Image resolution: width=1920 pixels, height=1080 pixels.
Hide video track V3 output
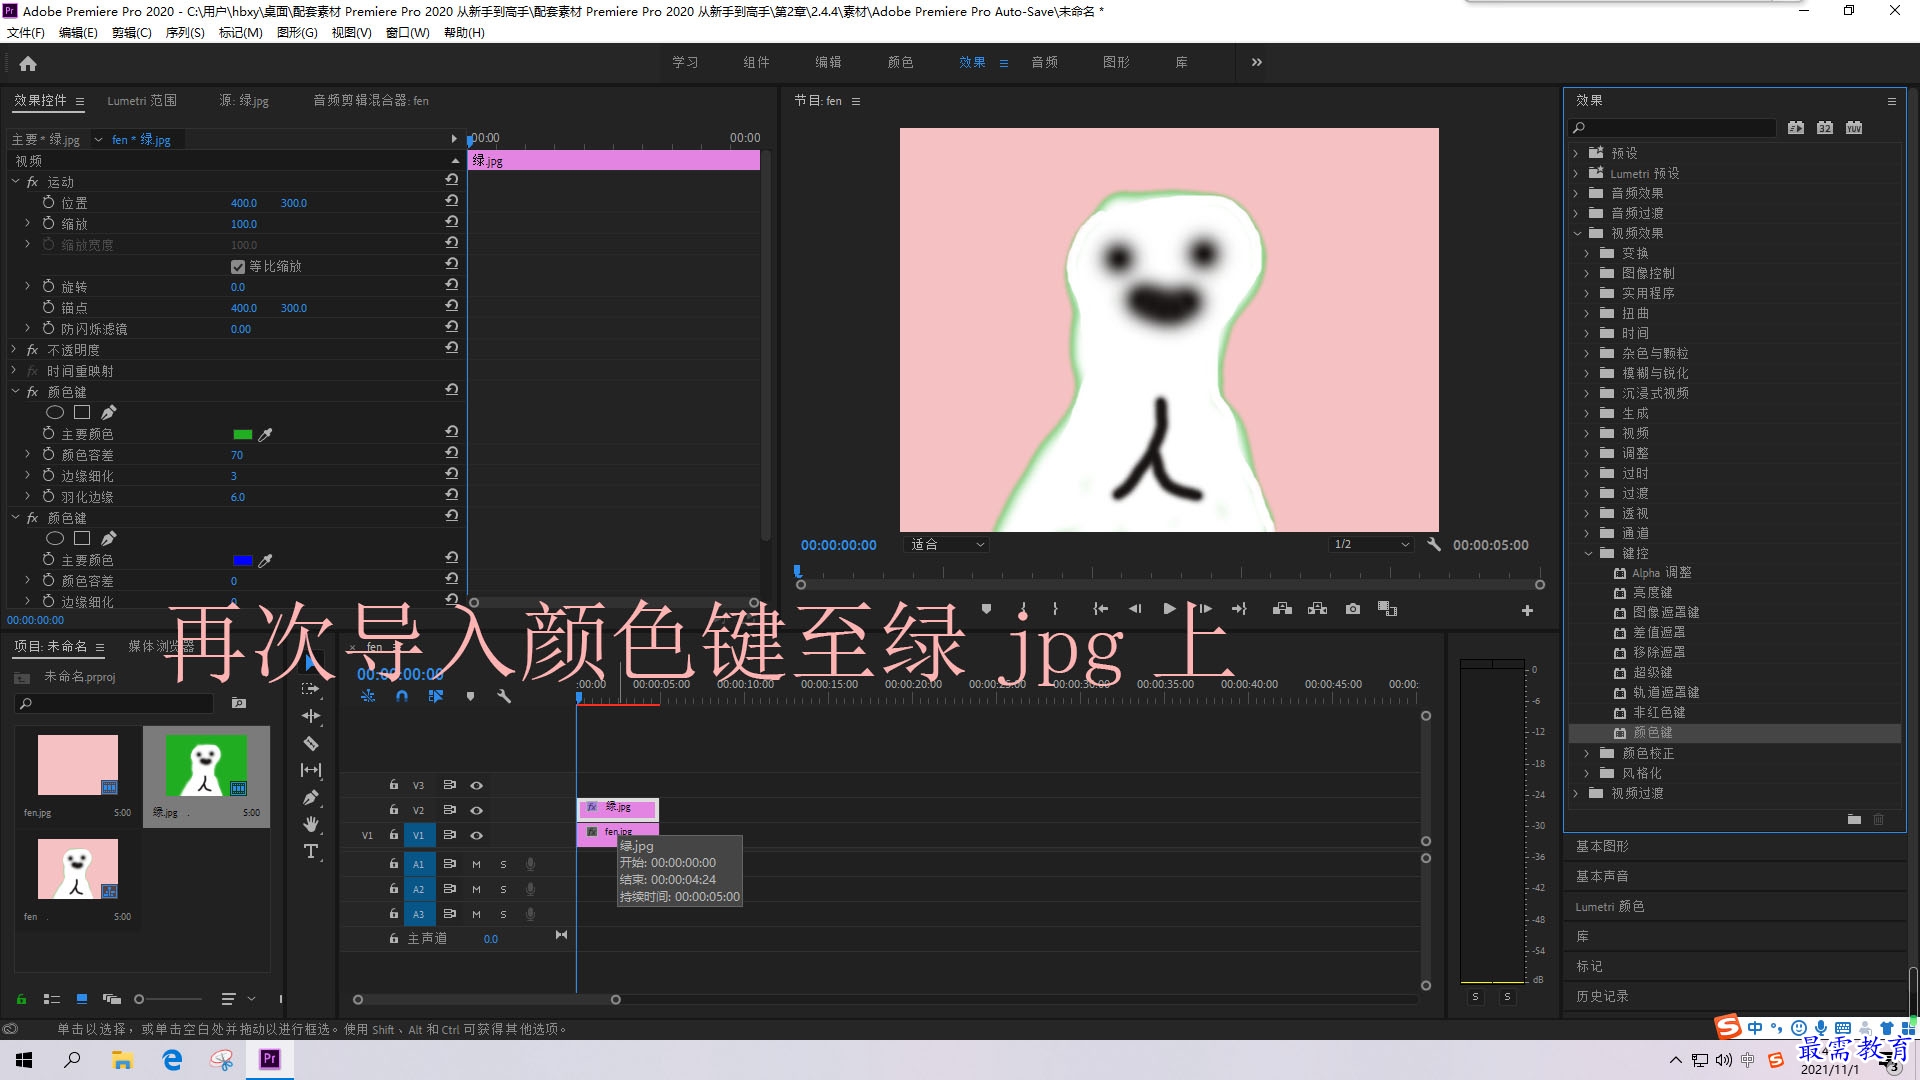coord(477,785)
